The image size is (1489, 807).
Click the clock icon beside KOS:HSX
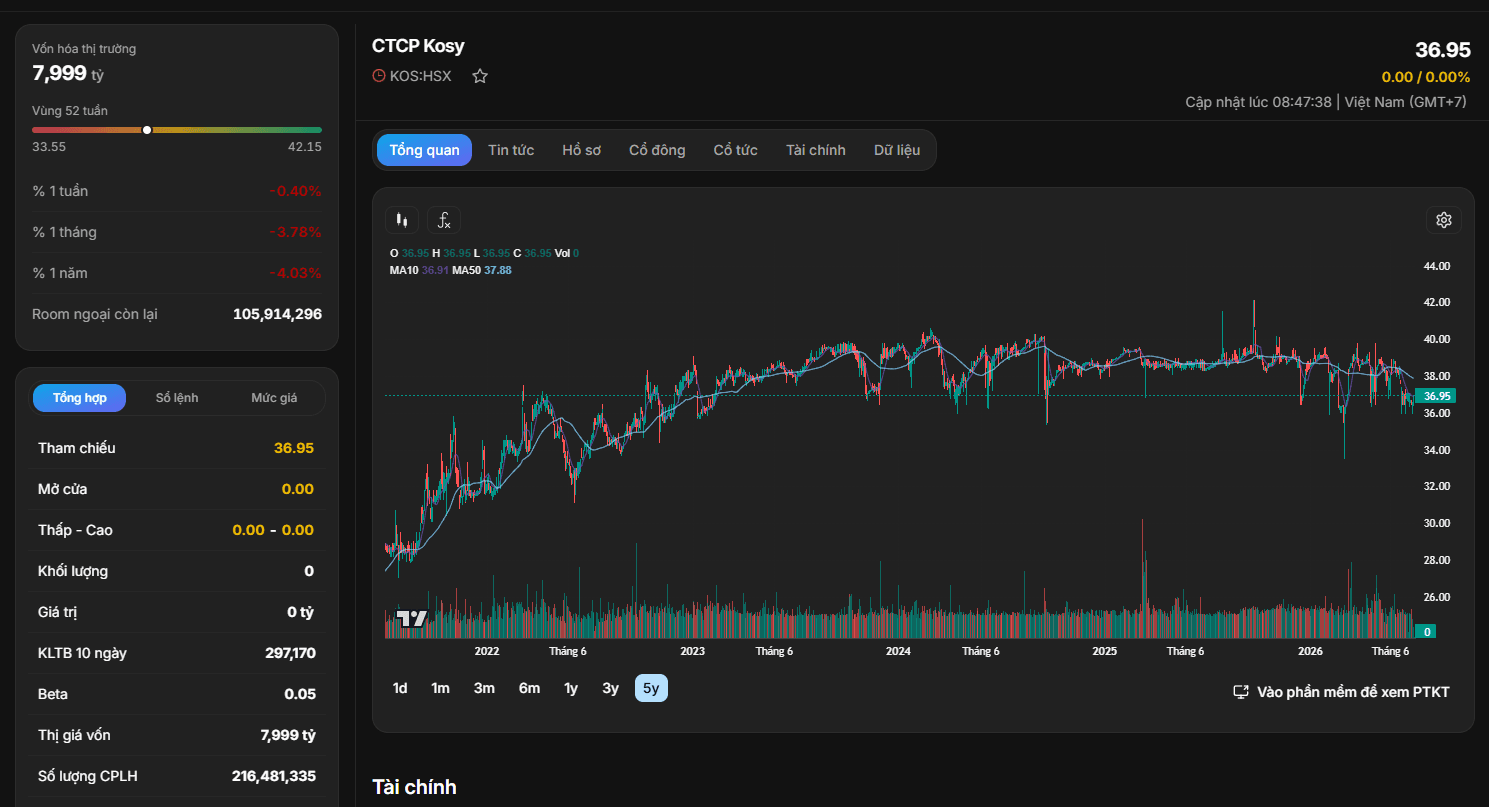(x=378, y=76)
